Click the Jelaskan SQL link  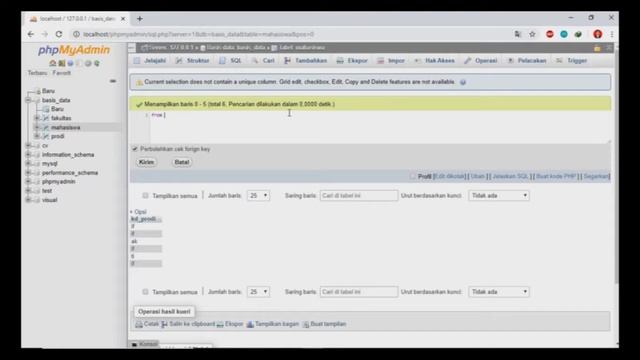510,176
